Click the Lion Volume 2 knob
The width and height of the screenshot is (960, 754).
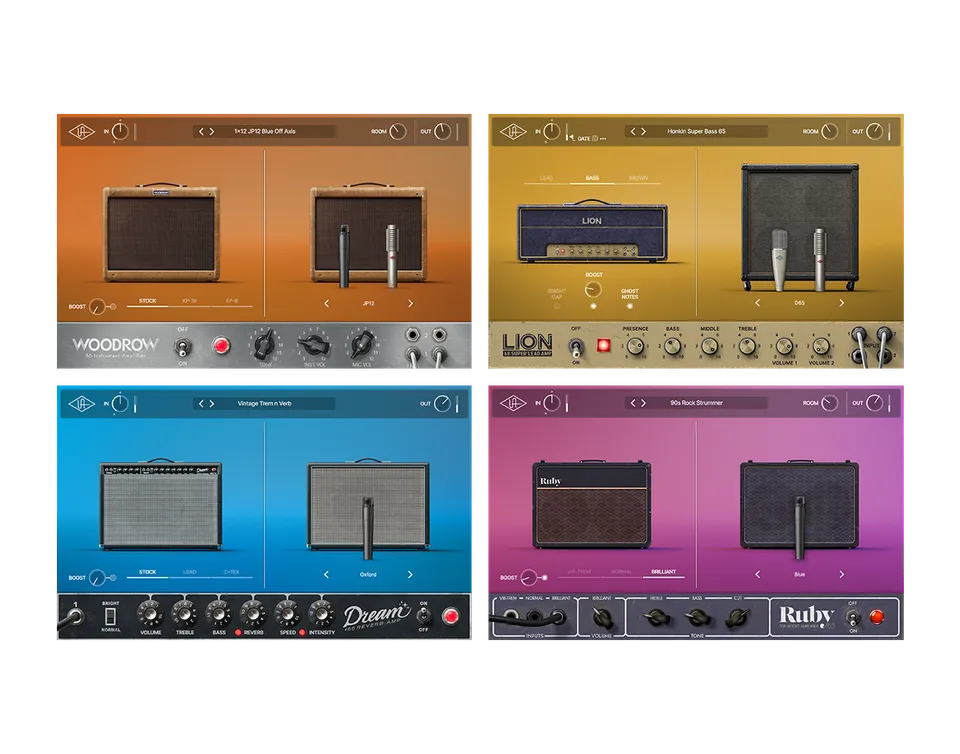pyautogui.click(x=821, y=346)
